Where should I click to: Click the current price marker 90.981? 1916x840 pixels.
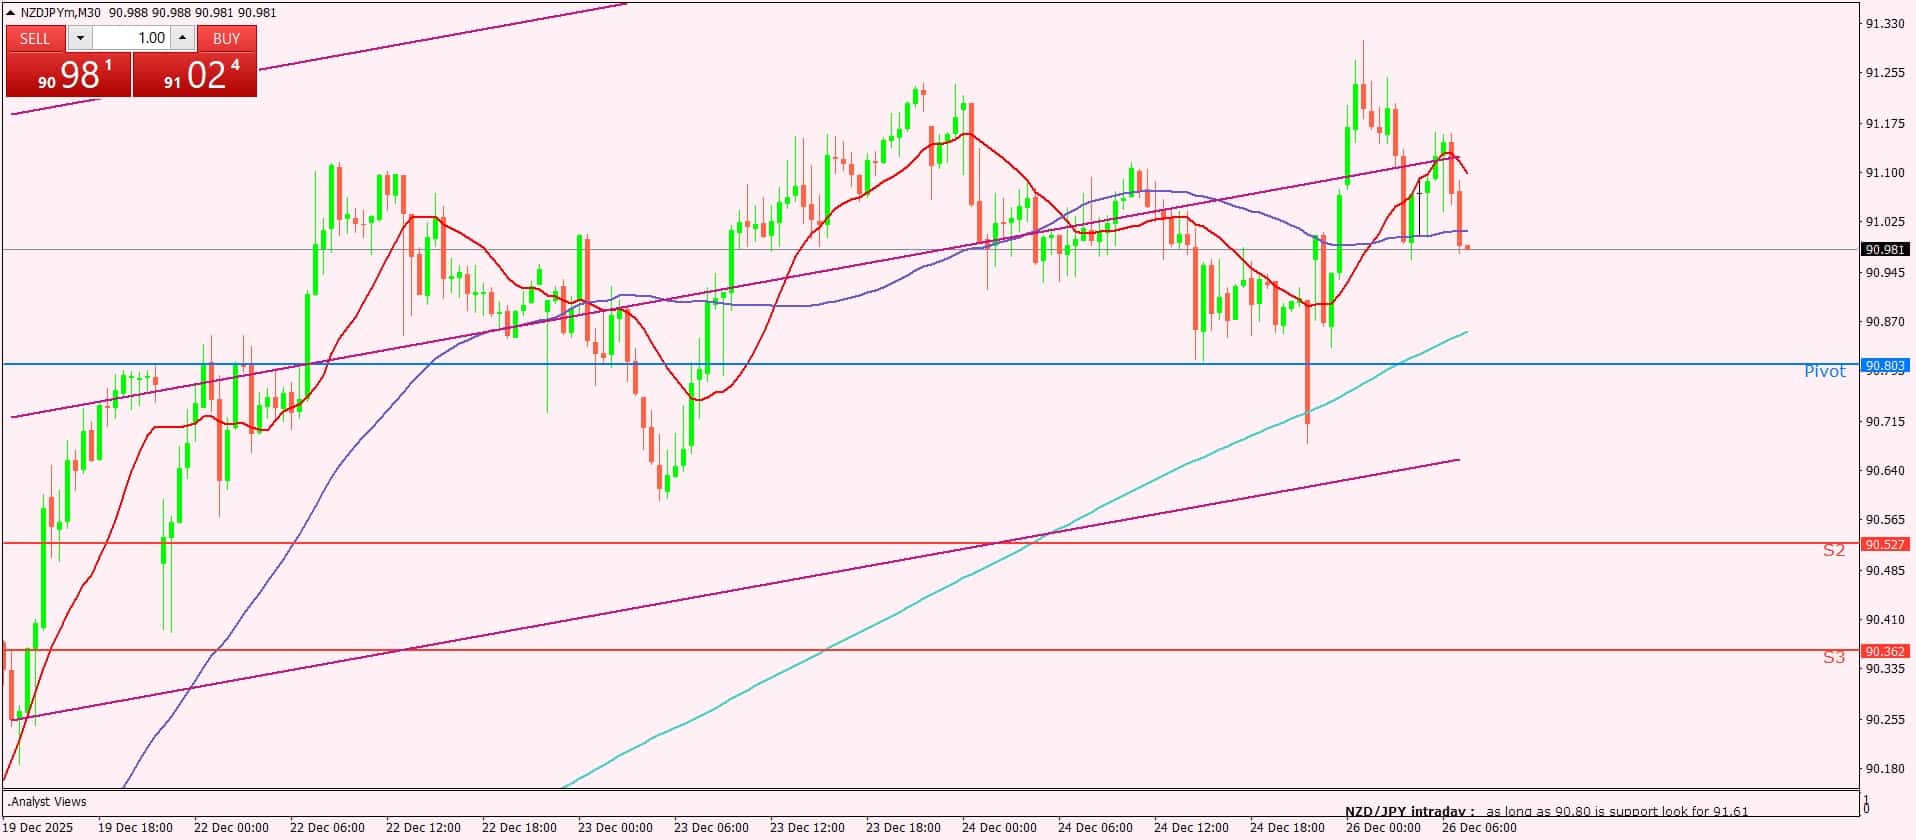tap(1884, 250)
